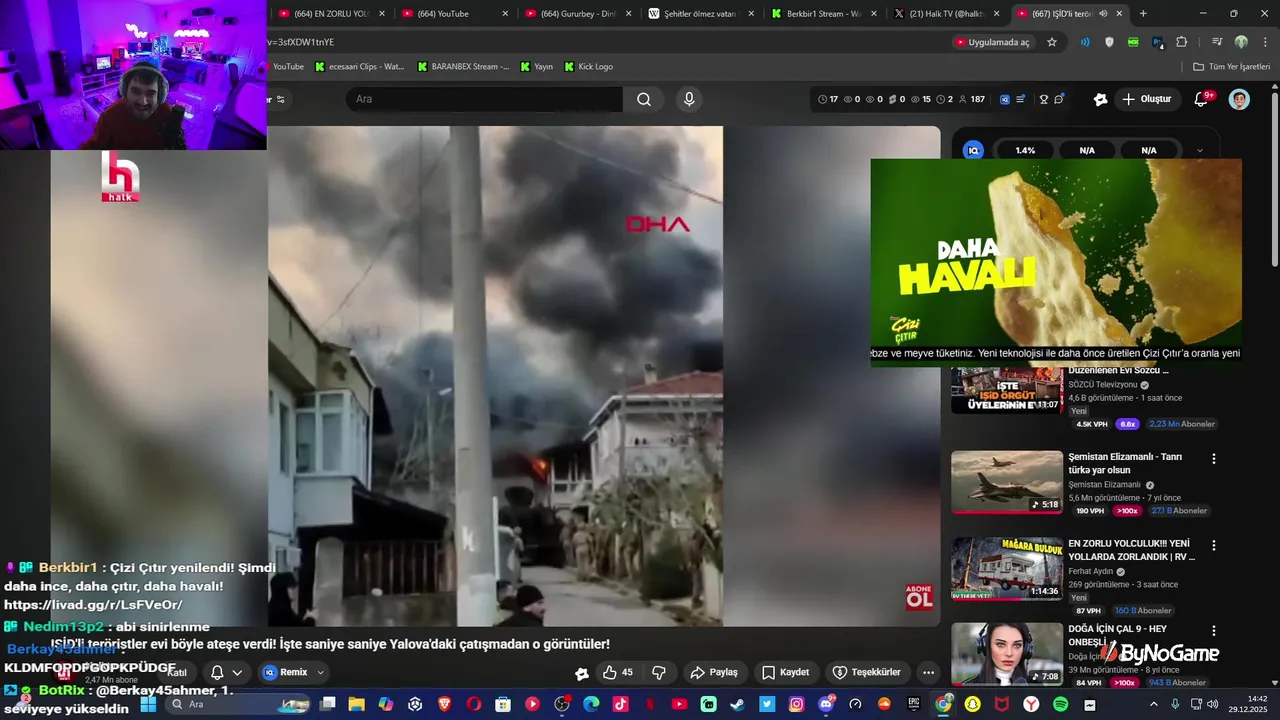The image size is (1280, 720).
Task: Expand the notification bell subscription dropdown
Action: (237, 672)
